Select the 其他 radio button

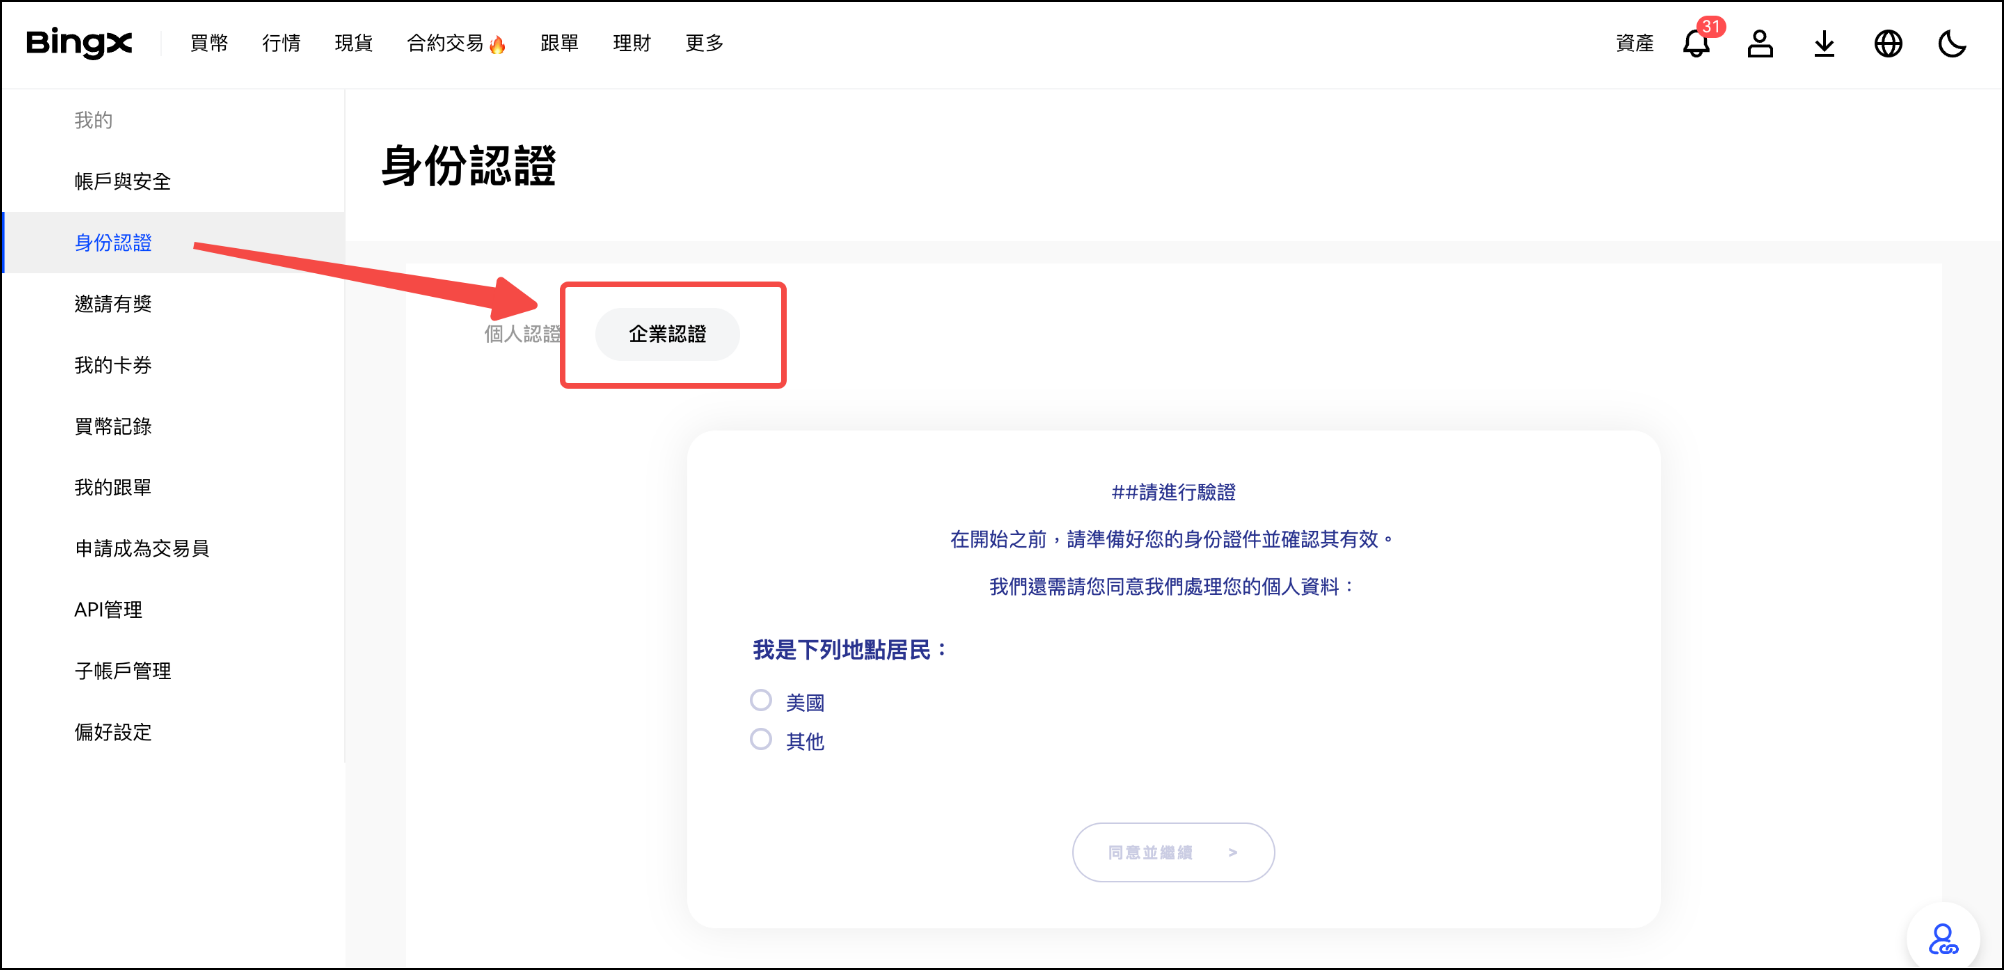pyautogui.click(x=761, y=739)
